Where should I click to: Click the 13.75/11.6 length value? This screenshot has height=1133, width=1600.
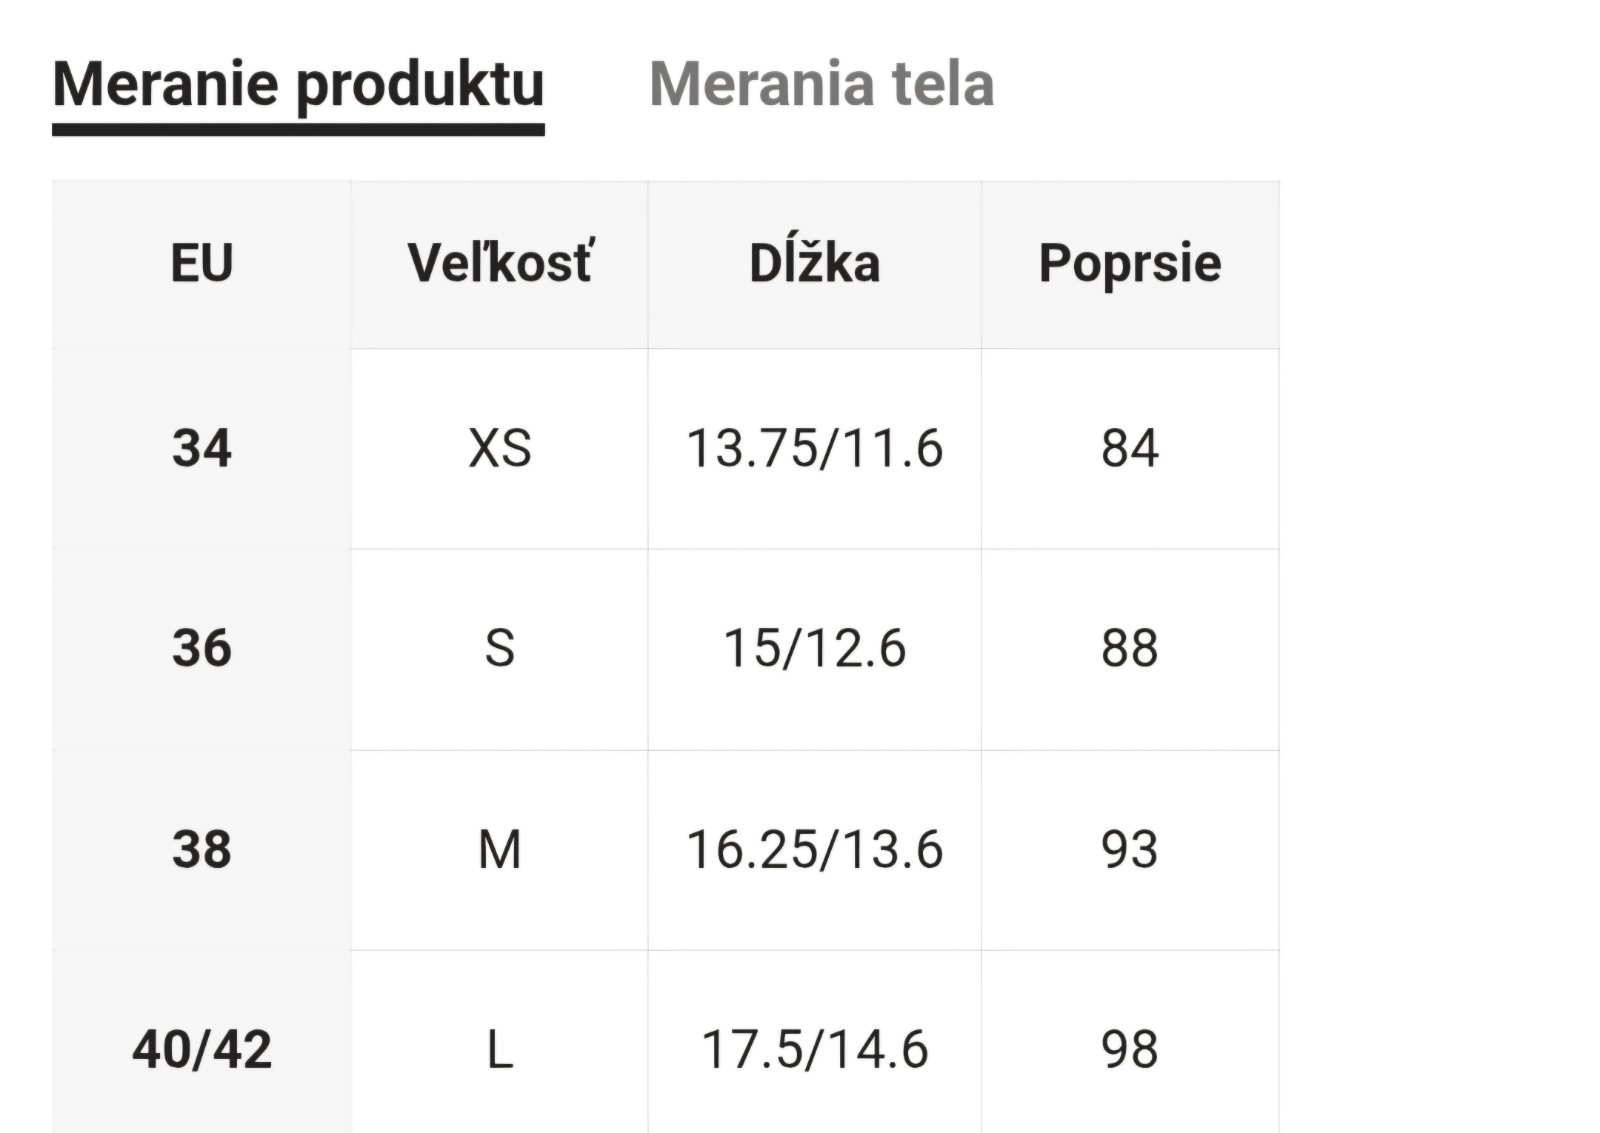[x=814, y=448]
